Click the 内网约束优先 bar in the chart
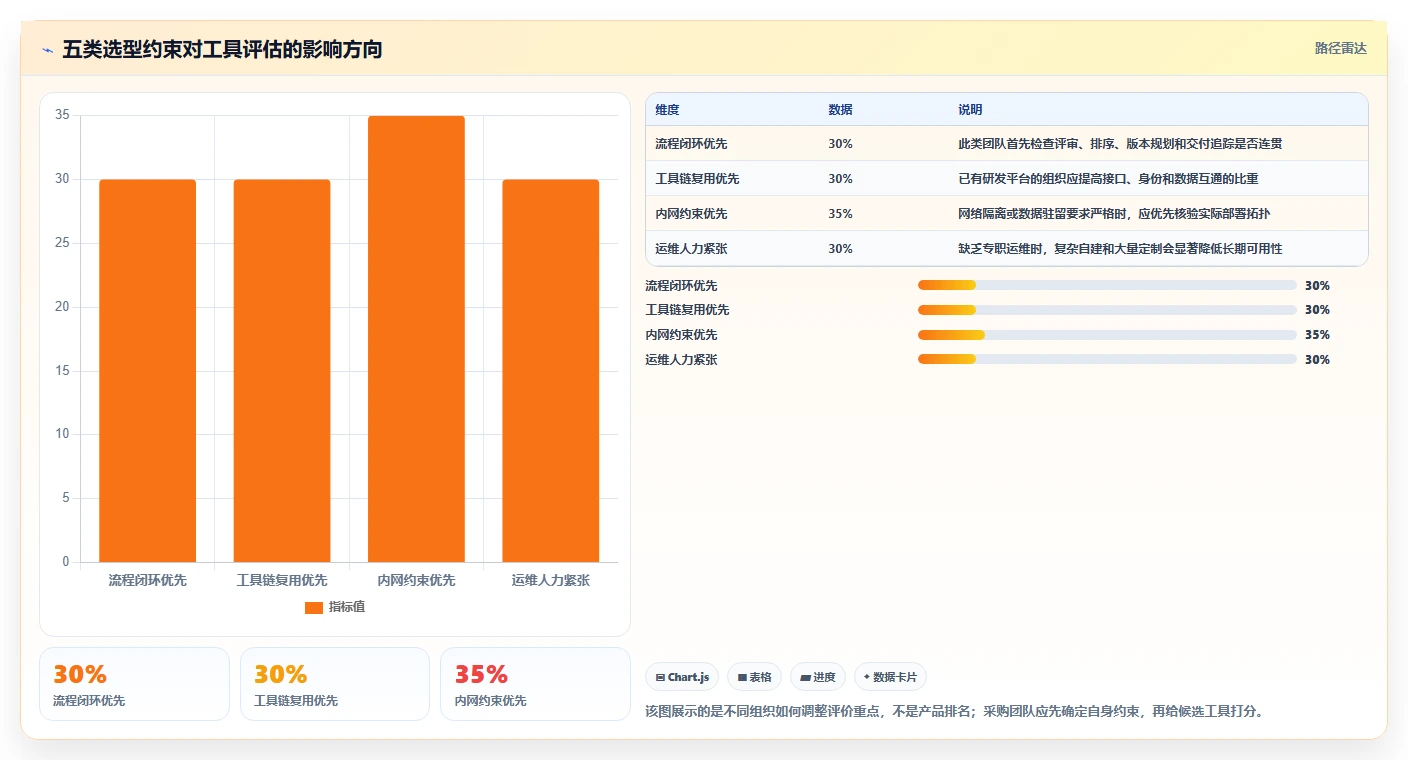The image size is (1408, 760). (x=416, y=339)
